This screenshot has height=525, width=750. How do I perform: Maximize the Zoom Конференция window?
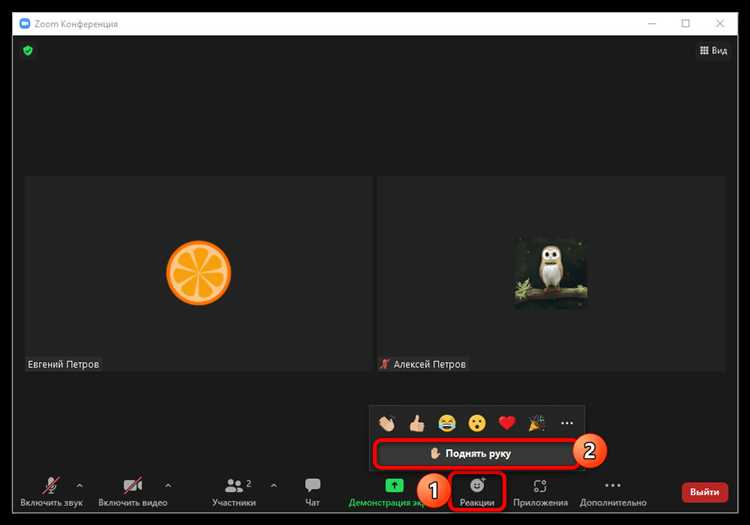685,23
